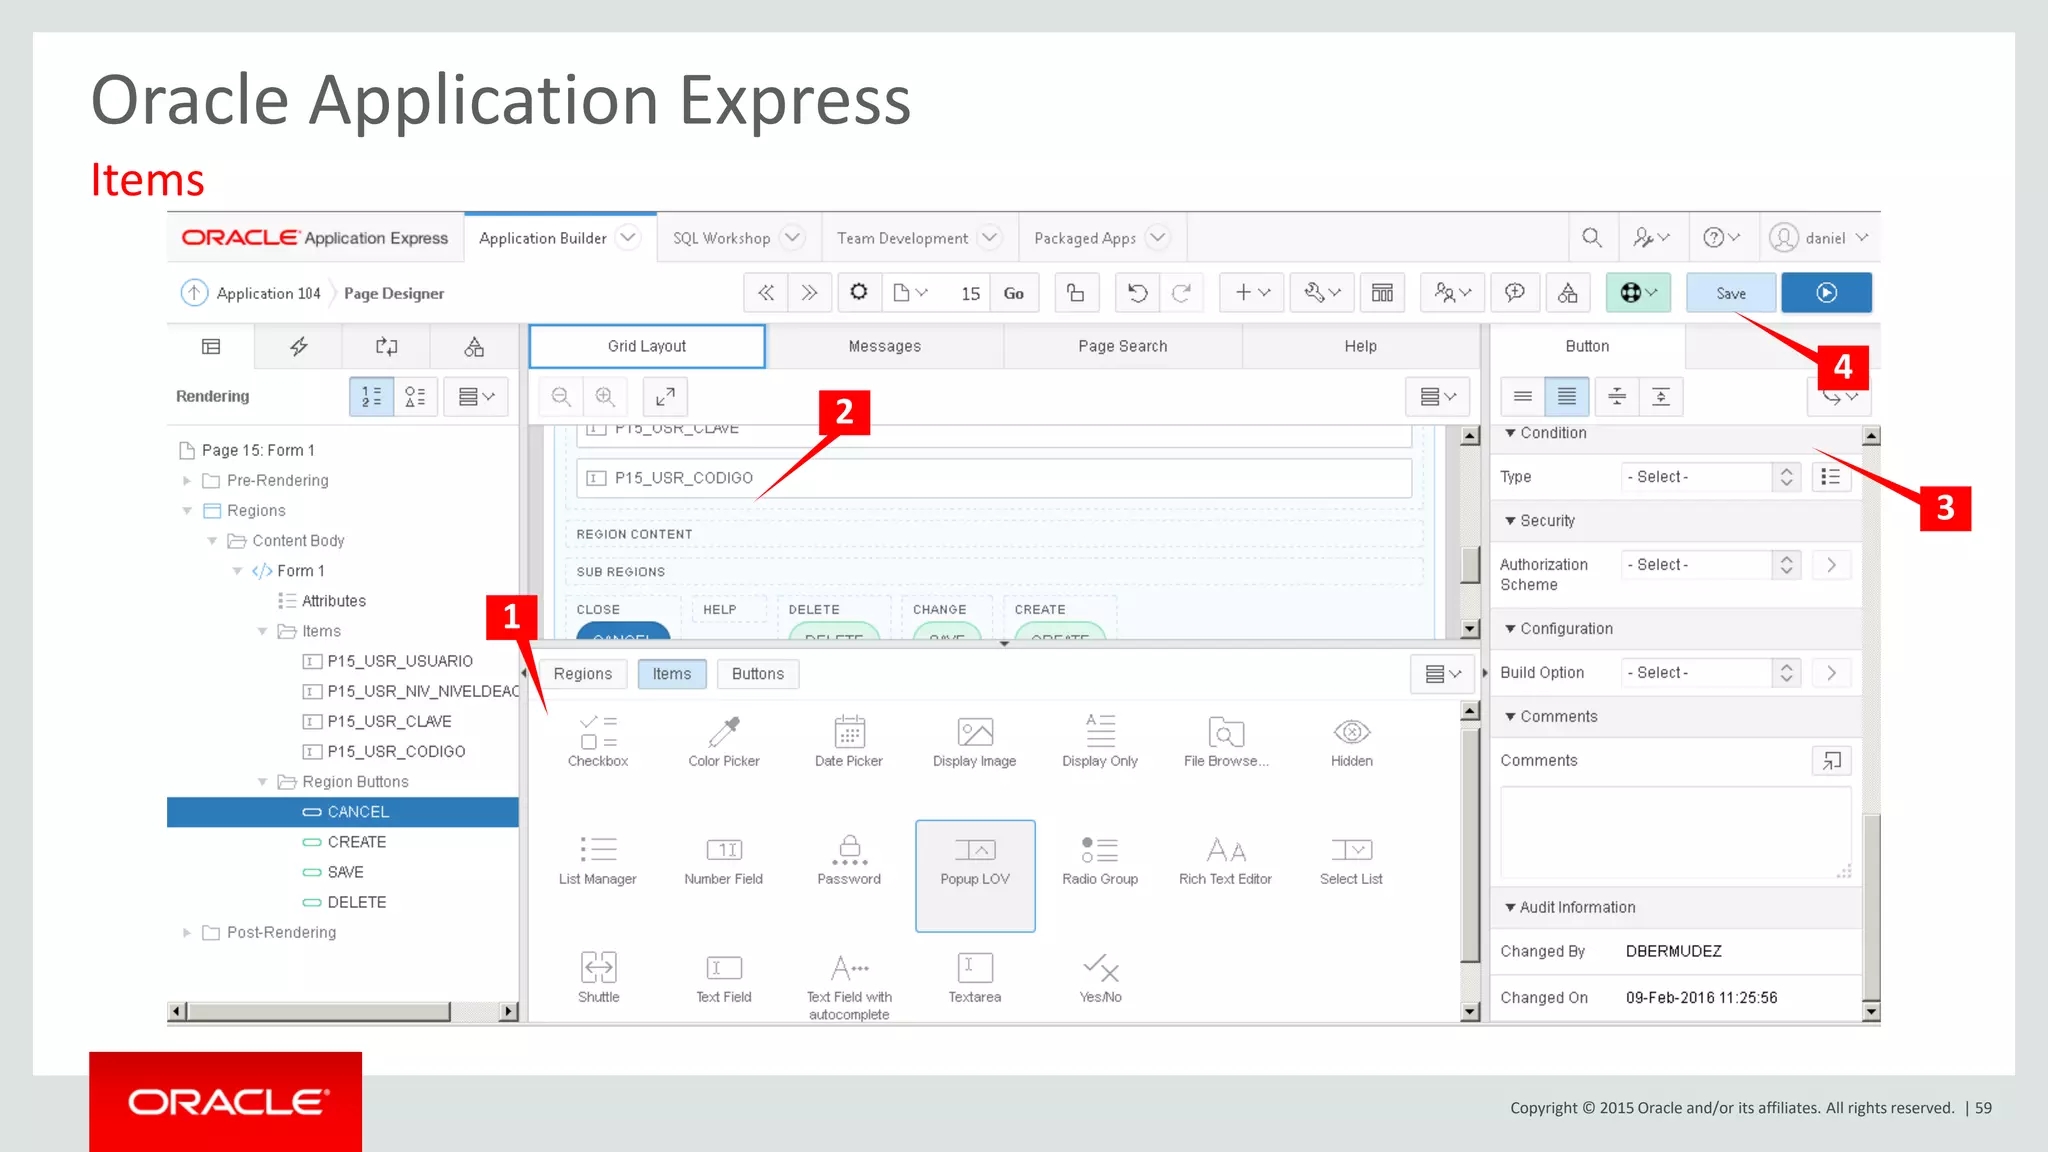Select the P15_USR_CODIGO item in layout

tap(994, 478)
